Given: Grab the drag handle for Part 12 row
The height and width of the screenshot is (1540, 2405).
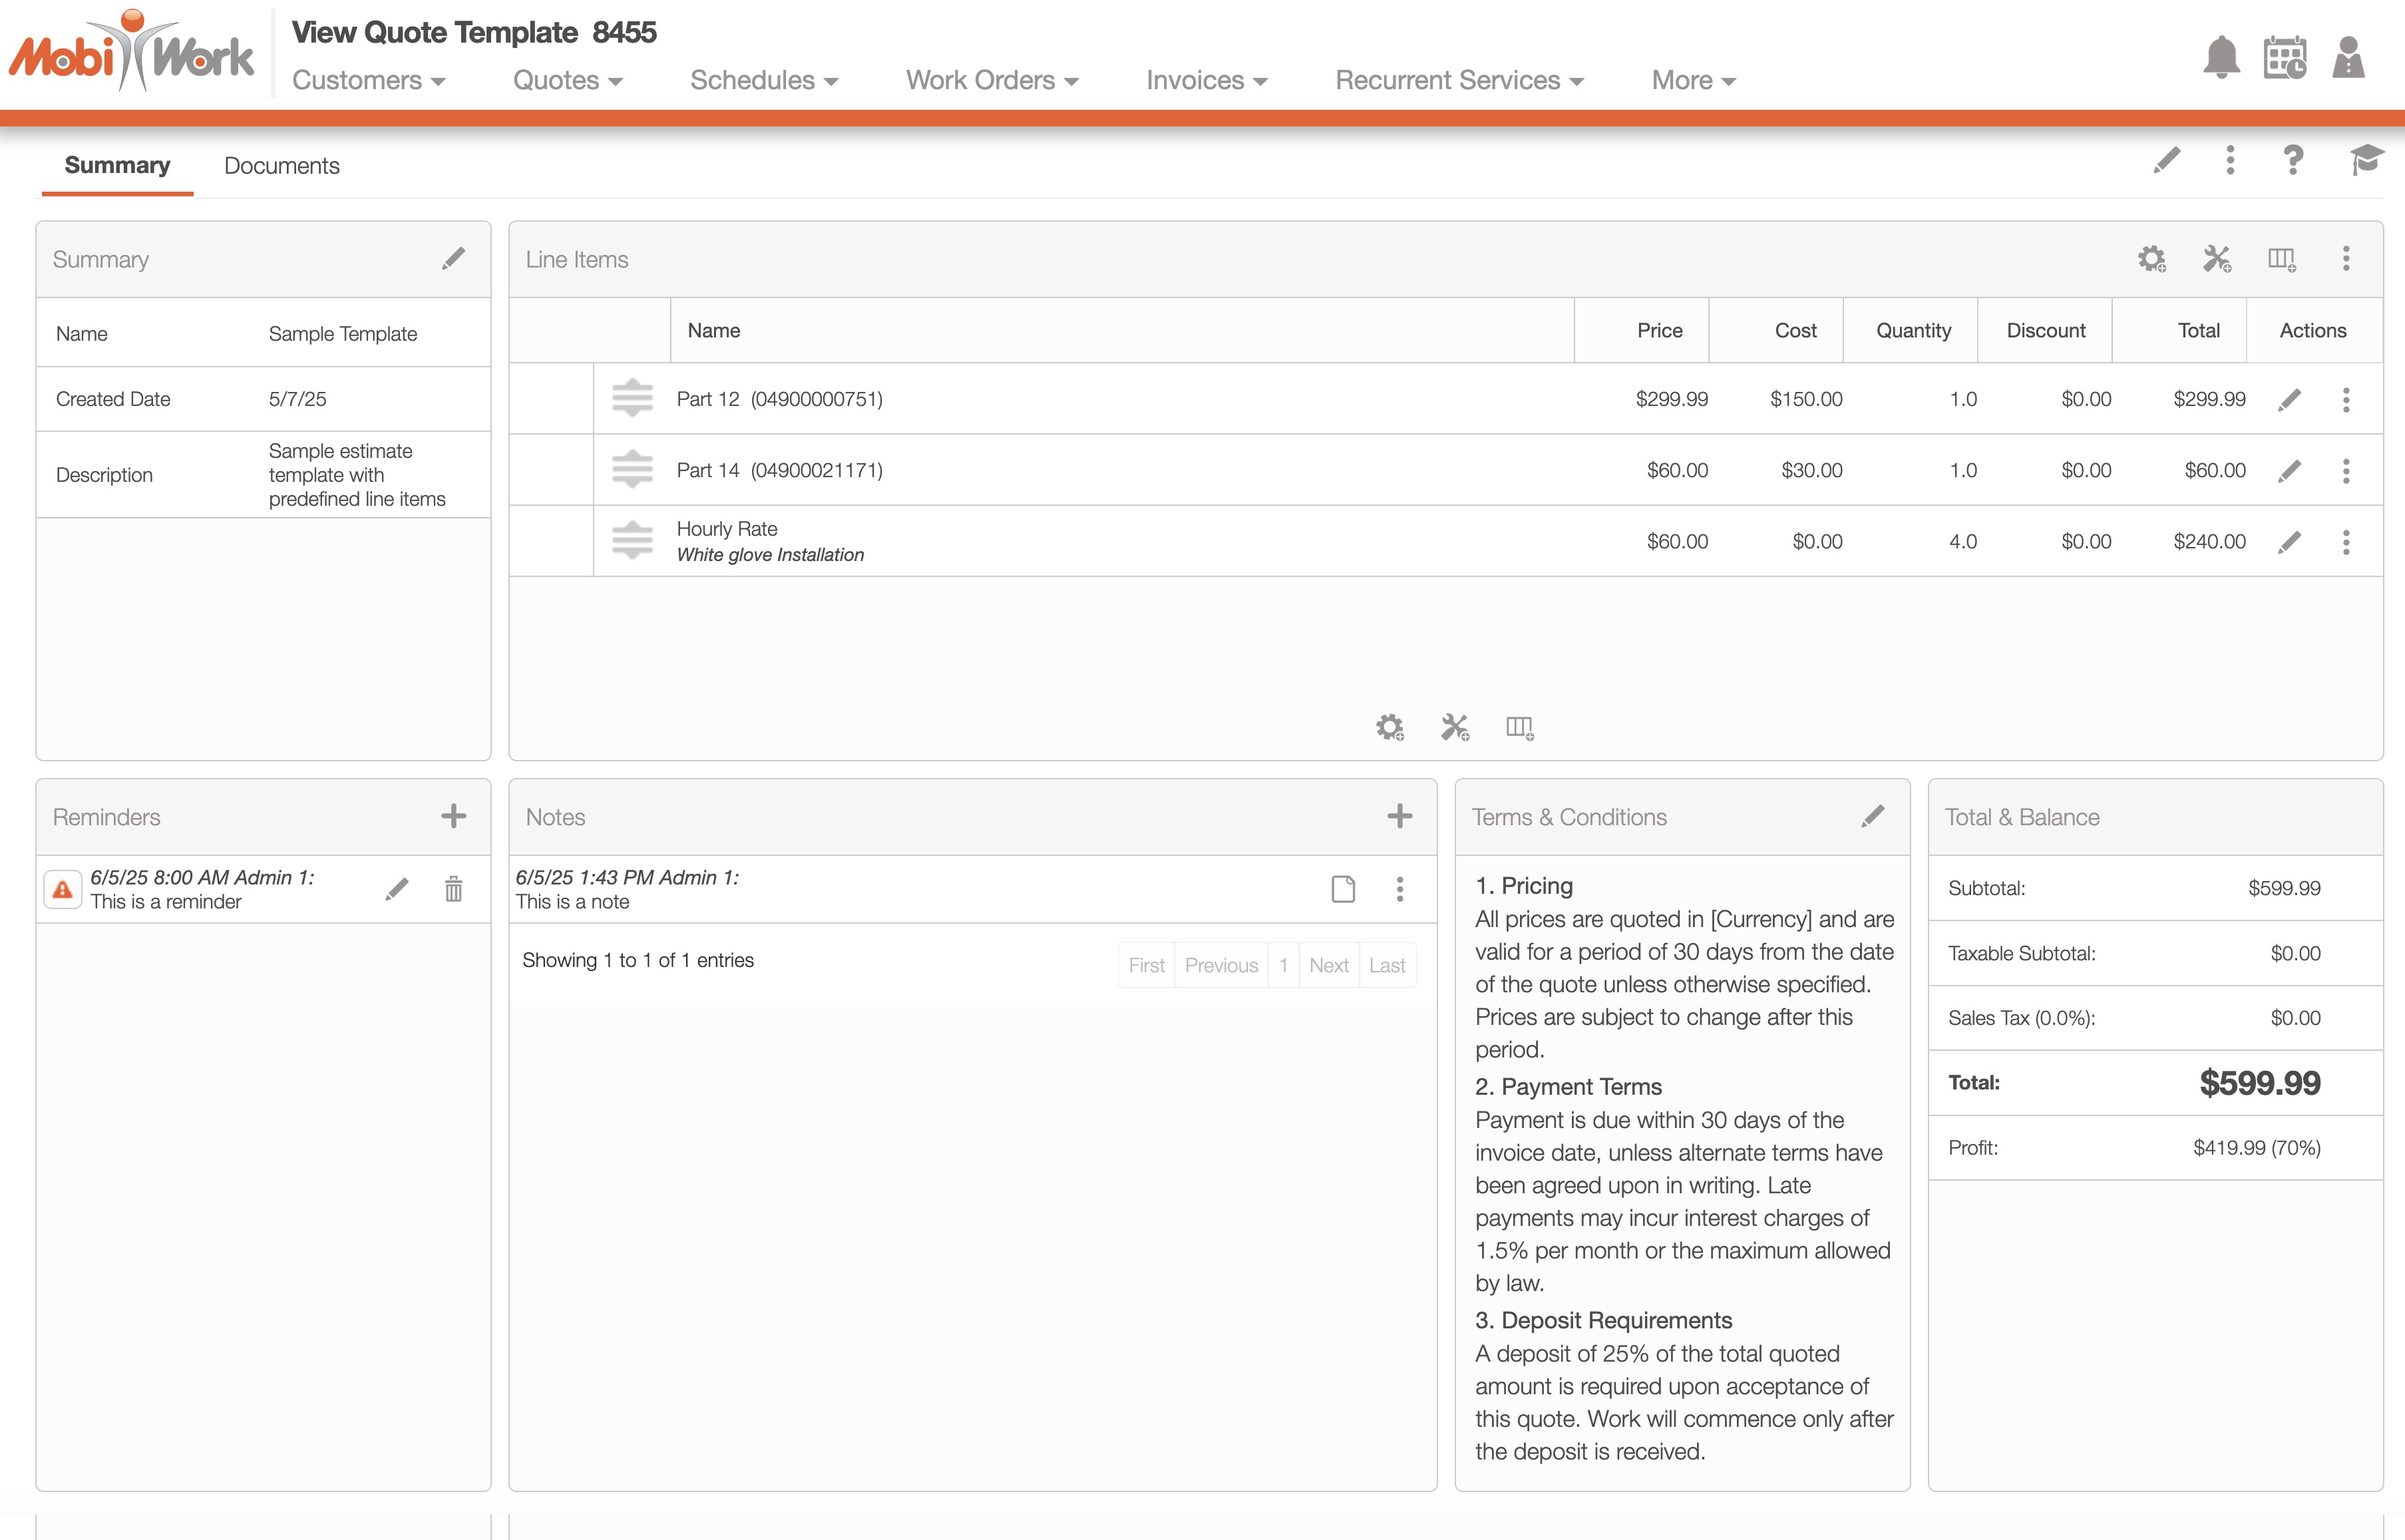Looking at the screenshot, I should 632,399.
